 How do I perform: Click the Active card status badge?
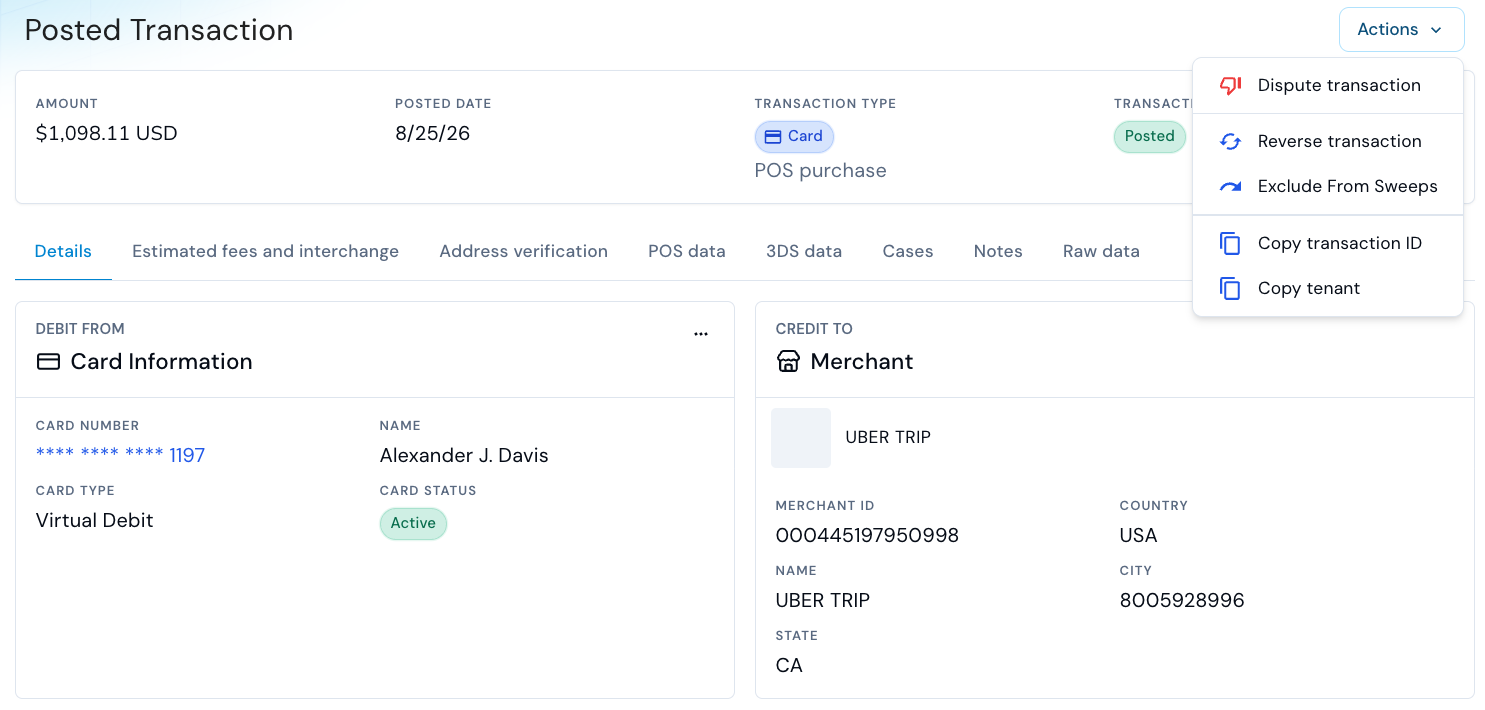(413, 524)
